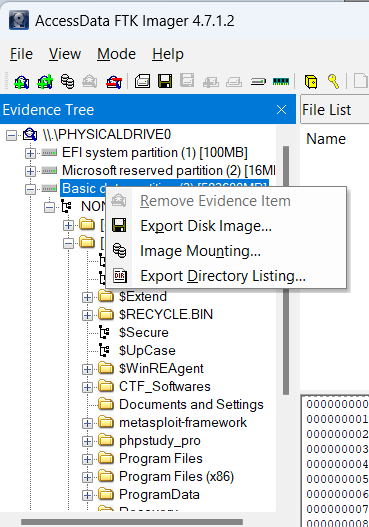Click the grayed Export Logical Image toolbar icon

187,81
